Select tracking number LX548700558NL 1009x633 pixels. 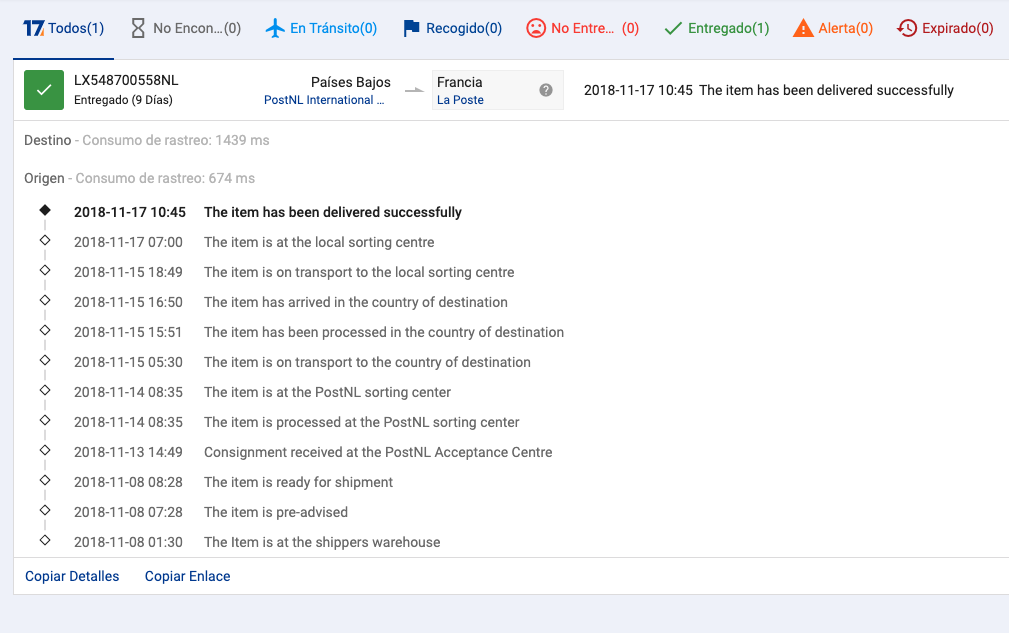click(126, 80)
